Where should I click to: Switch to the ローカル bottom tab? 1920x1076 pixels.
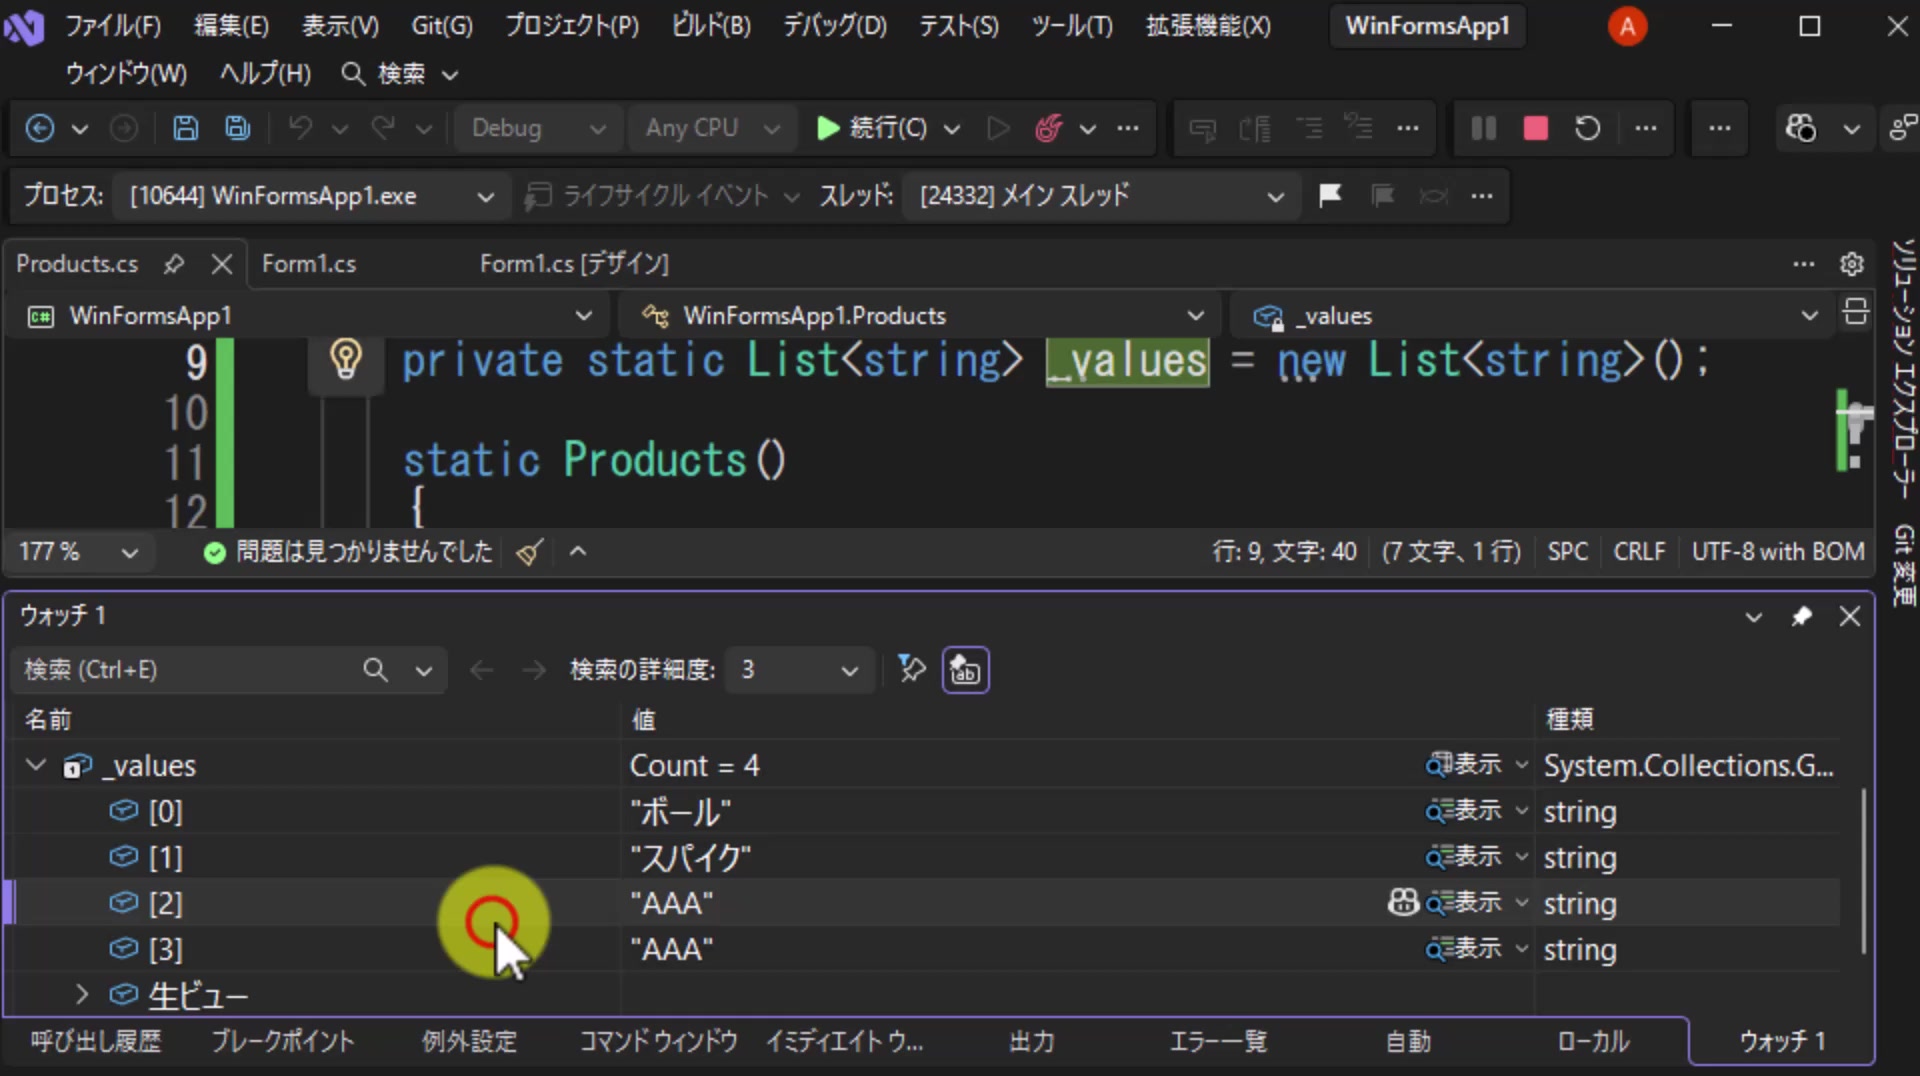coord(1593,1042)
